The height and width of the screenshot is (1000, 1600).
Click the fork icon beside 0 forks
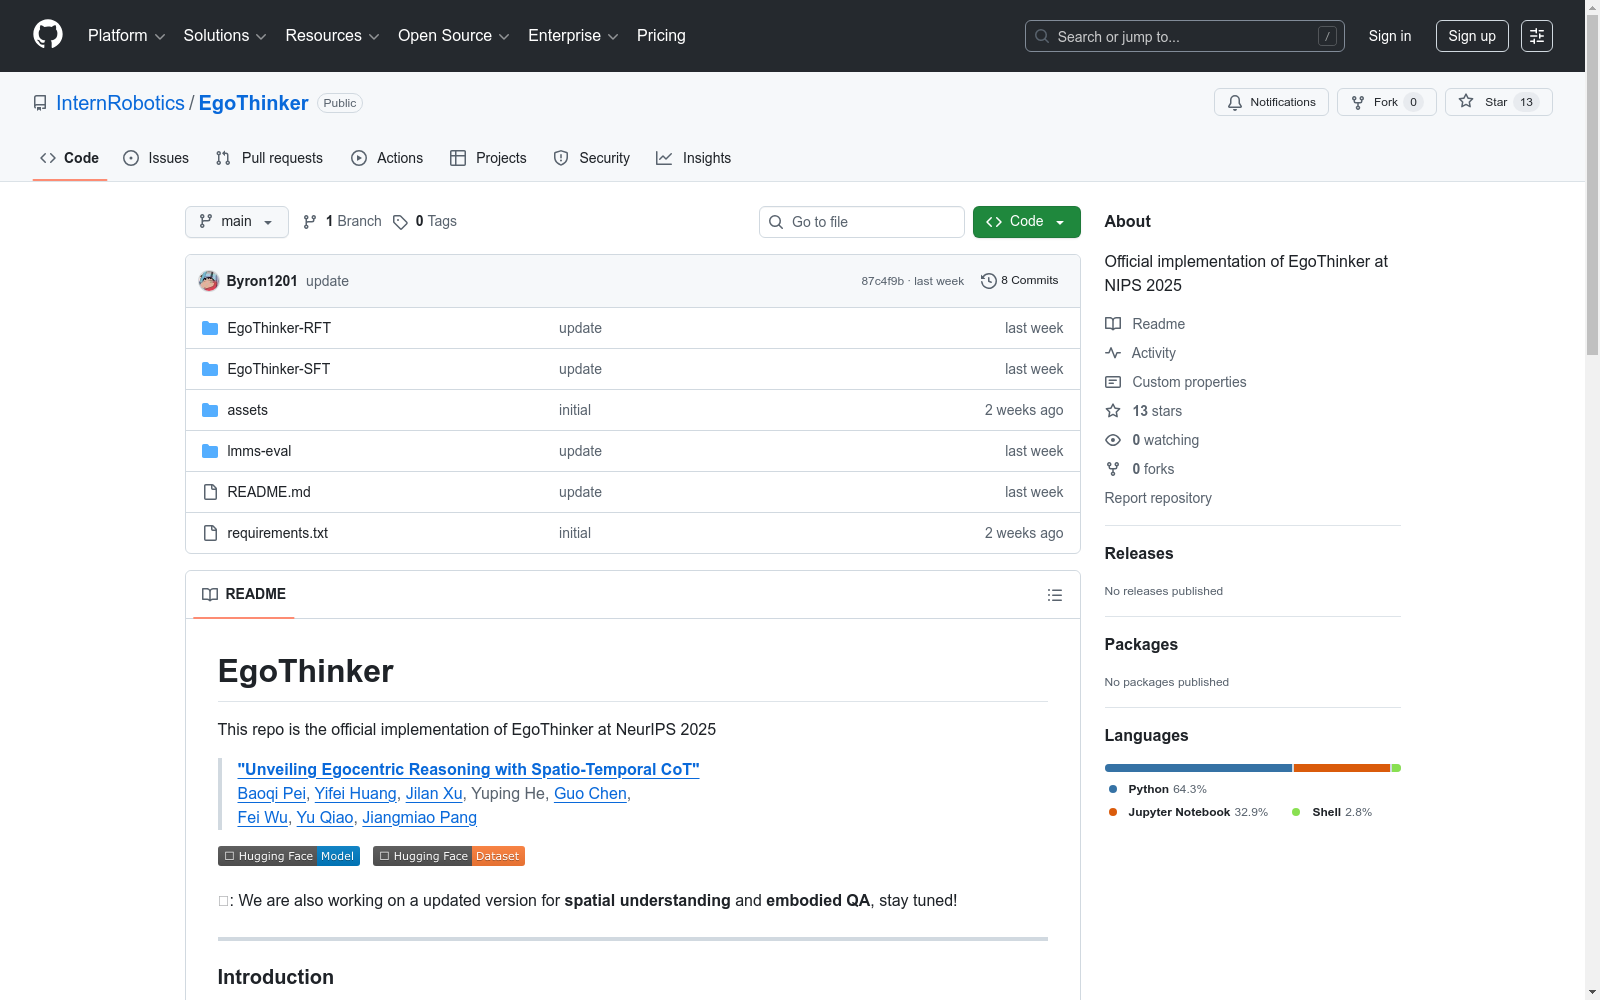pyautogui.click(x=1113, y=469)
